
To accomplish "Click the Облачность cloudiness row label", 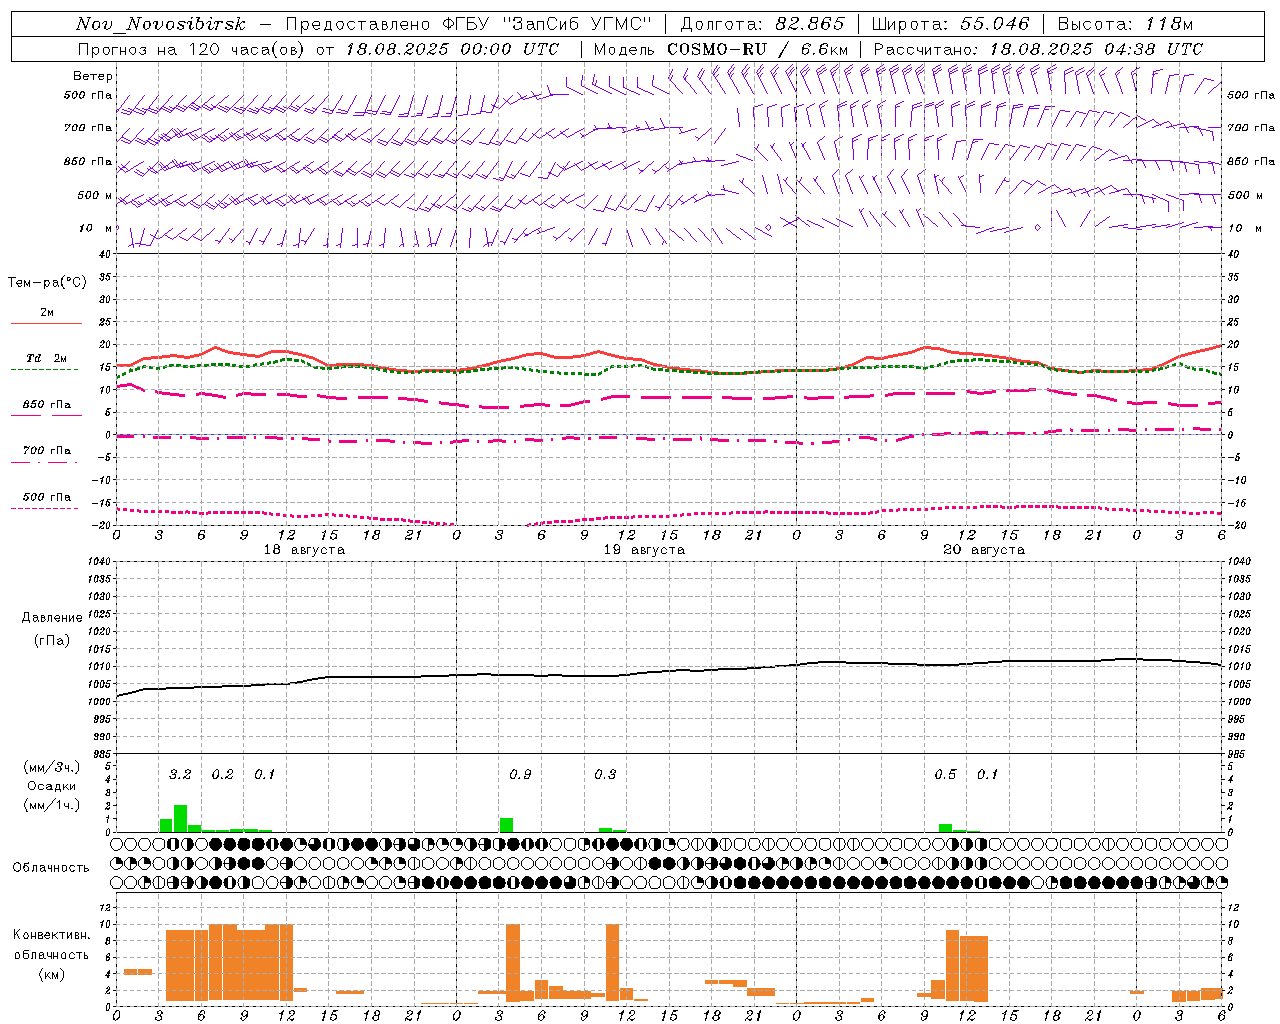I will 51,867.
